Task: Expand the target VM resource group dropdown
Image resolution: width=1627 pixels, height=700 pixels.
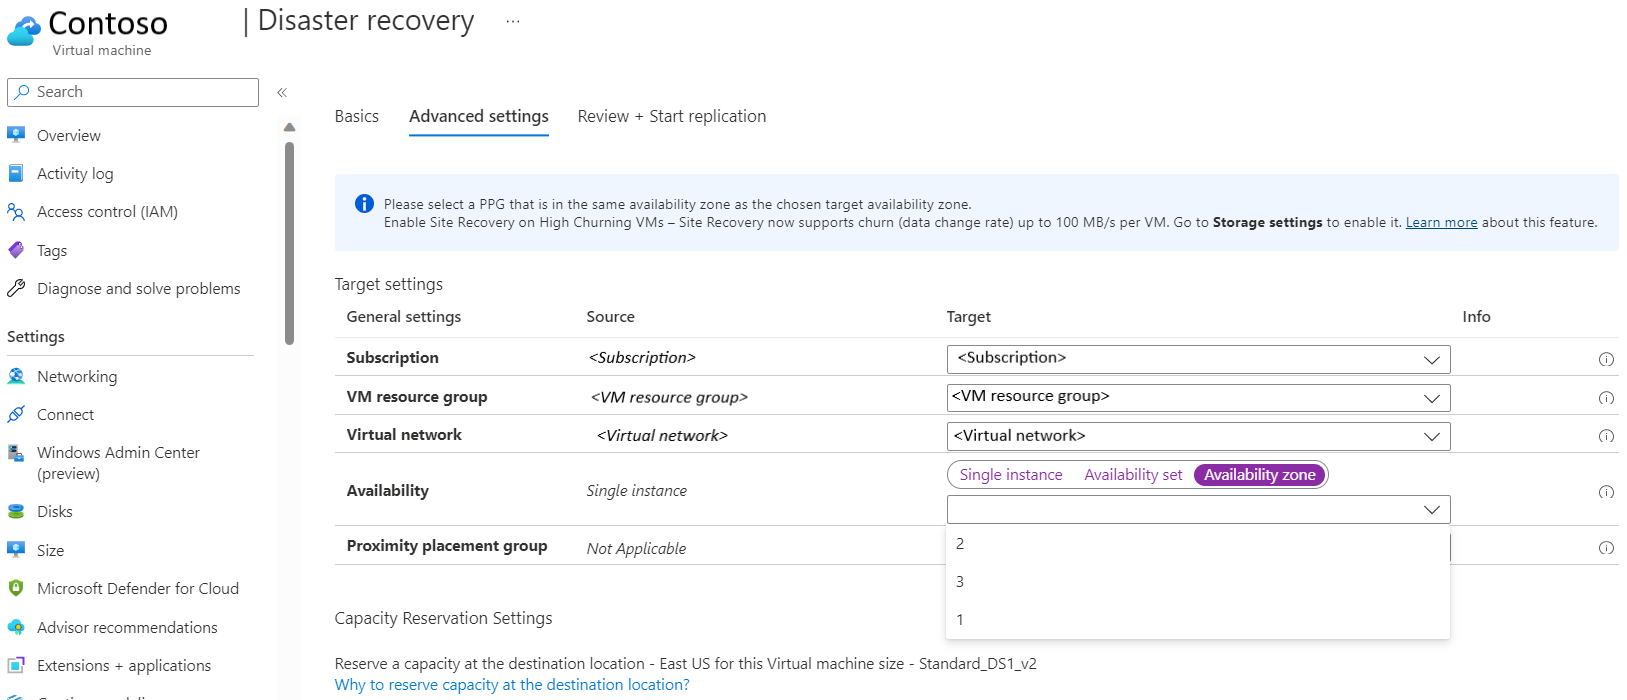Action: pyautogui.click(x=1197, y=397)
